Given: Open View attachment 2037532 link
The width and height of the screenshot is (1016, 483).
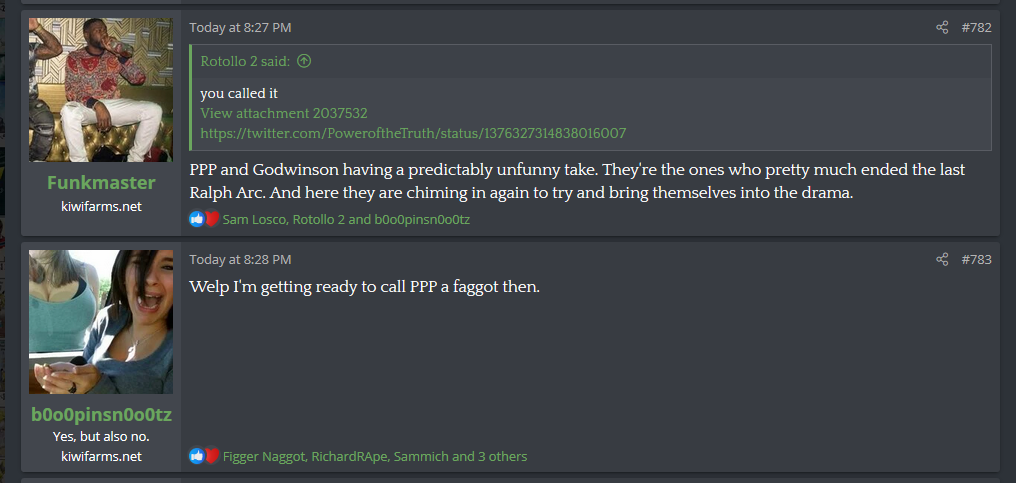Looking at the screenshot, I should click(x=284, y=113).
